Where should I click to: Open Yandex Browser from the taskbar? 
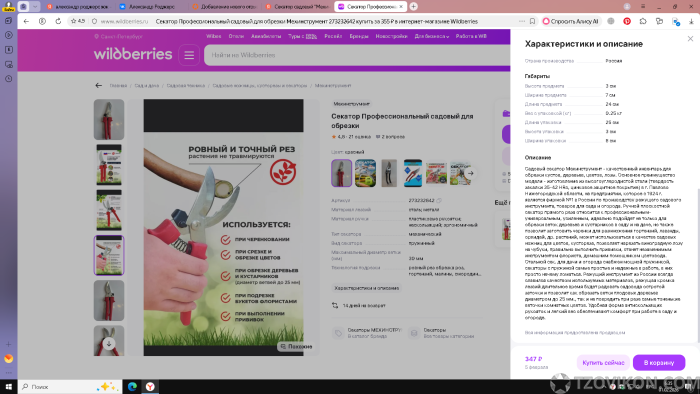tap(150, 386)
